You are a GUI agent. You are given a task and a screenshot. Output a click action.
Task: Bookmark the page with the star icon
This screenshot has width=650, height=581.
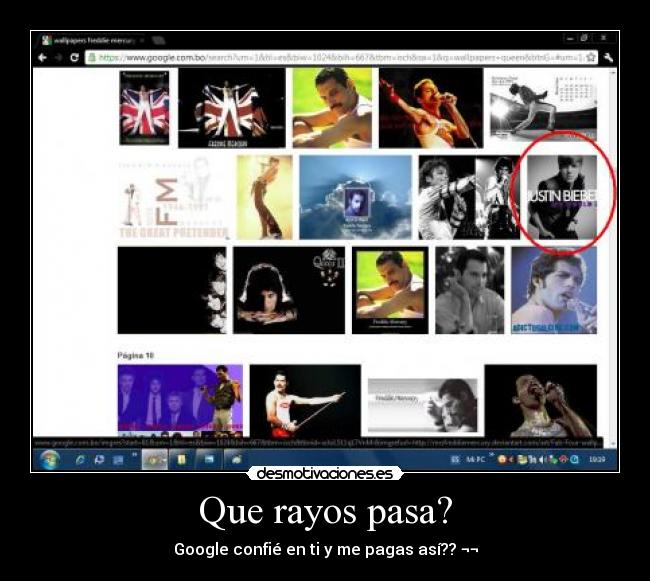tap(591, 57)
